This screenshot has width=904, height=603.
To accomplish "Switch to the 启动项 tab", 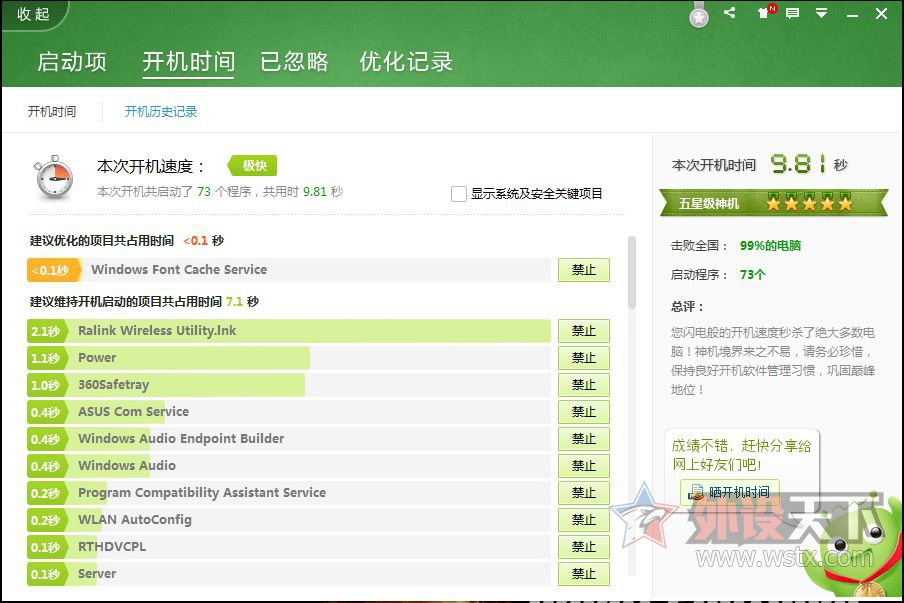I will pos(71,62).
